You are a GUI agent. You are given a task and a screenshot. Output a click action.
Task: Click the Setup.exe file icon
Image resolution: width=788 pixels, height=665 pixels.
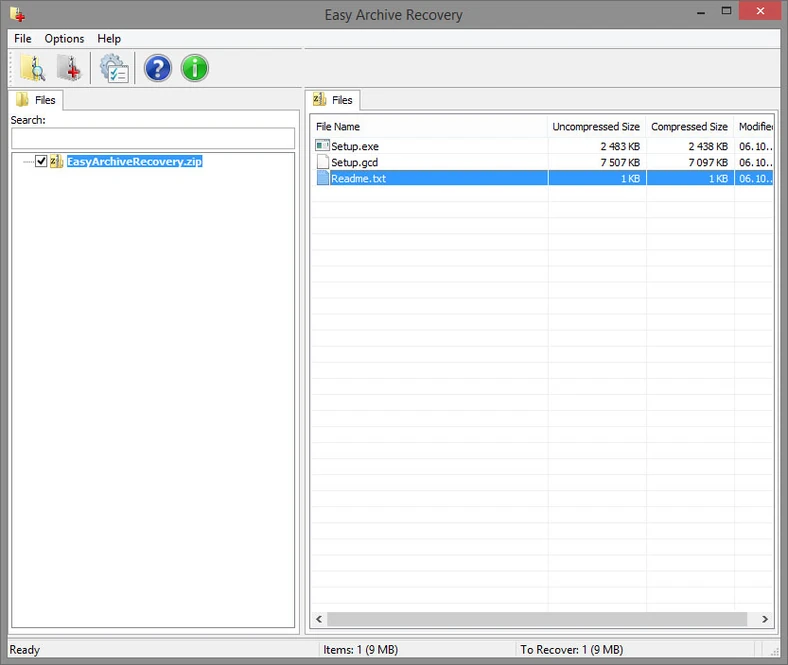pyautogui.click(x=322, y=146)
